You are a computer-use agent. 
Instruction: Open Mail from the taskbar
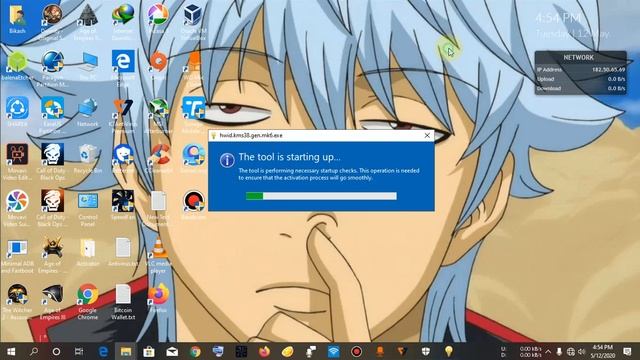[x=172, y=351]
